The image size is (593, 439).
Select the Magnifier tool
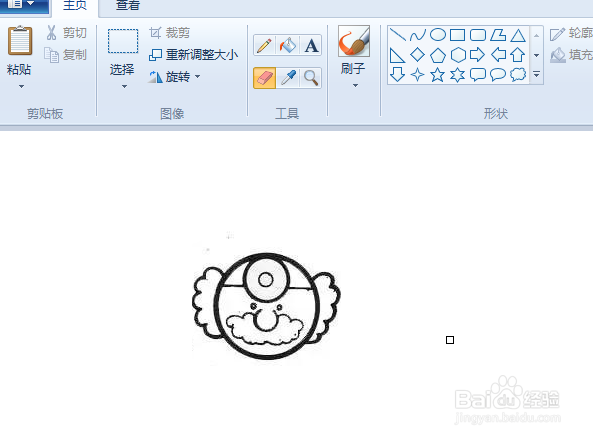coord(311,78)
